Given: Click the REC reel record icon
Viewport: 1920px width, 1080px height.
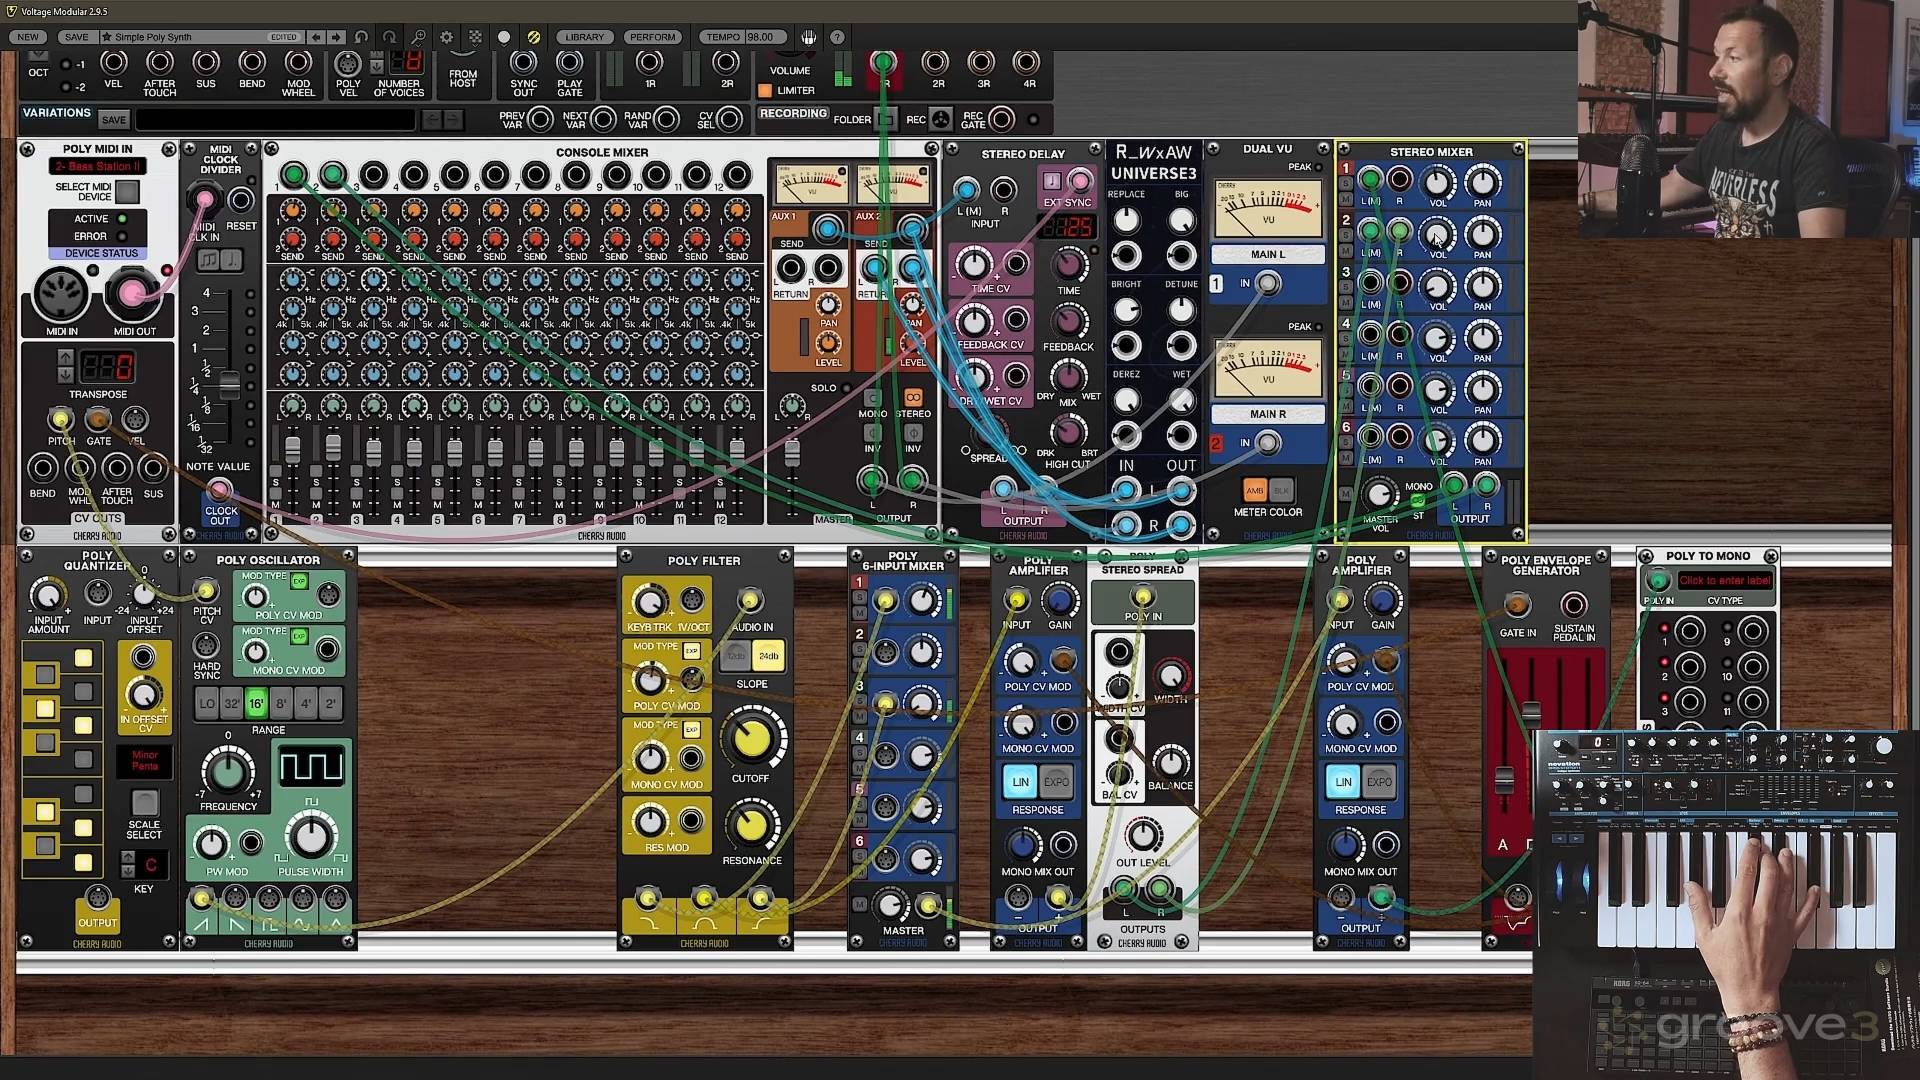Looking at the screenshot, I should (x=941, y=120).
